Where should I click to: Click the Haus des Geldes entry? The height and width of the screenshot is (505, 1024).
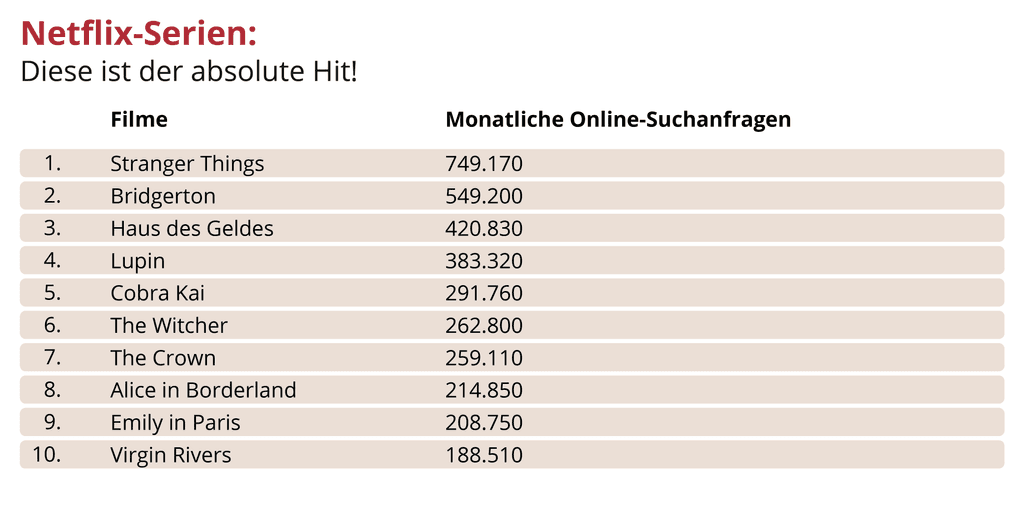[x=192, y=229]
